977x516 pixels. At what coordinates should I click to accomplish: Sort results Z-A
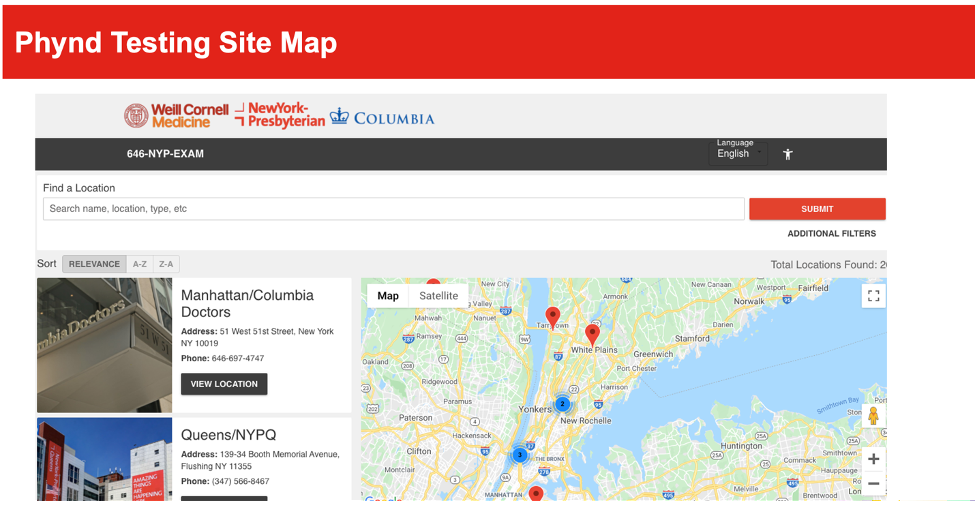tap(166, 264)
